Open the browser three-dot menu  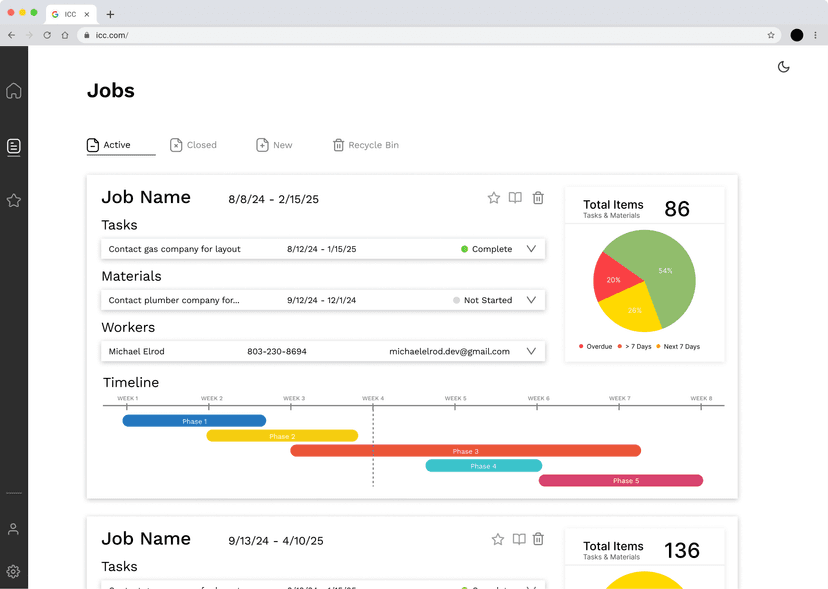pos(815,35)
